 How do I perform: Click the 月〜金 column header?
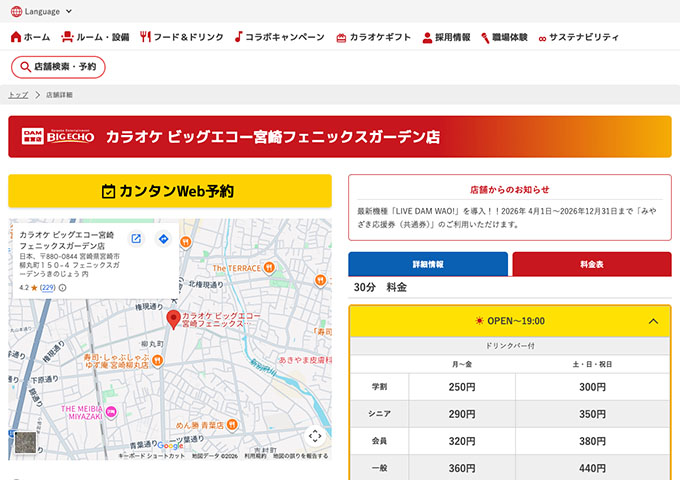(462, 364)
